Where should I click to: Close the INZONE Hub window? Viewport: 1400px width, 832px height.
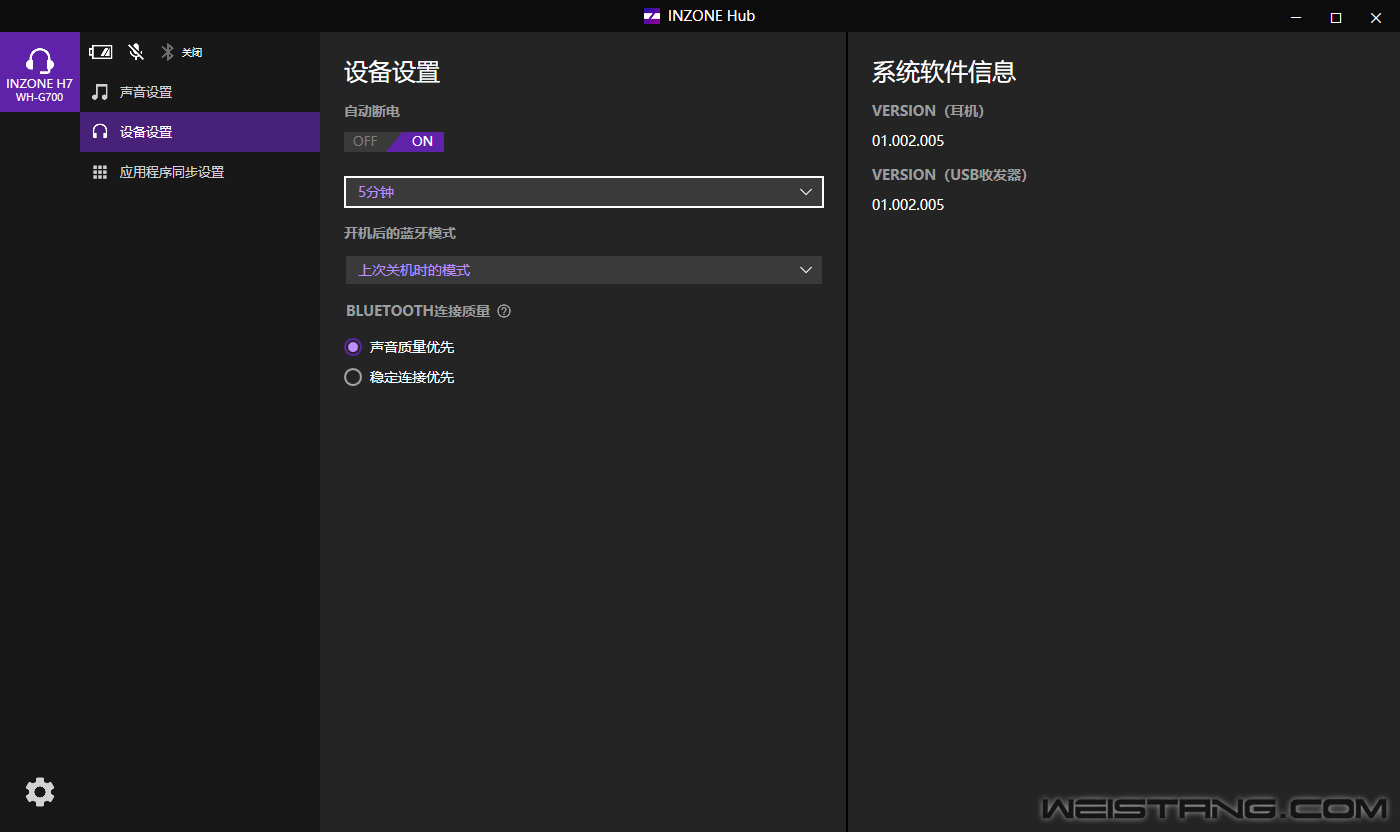(x=1376, y=16)
